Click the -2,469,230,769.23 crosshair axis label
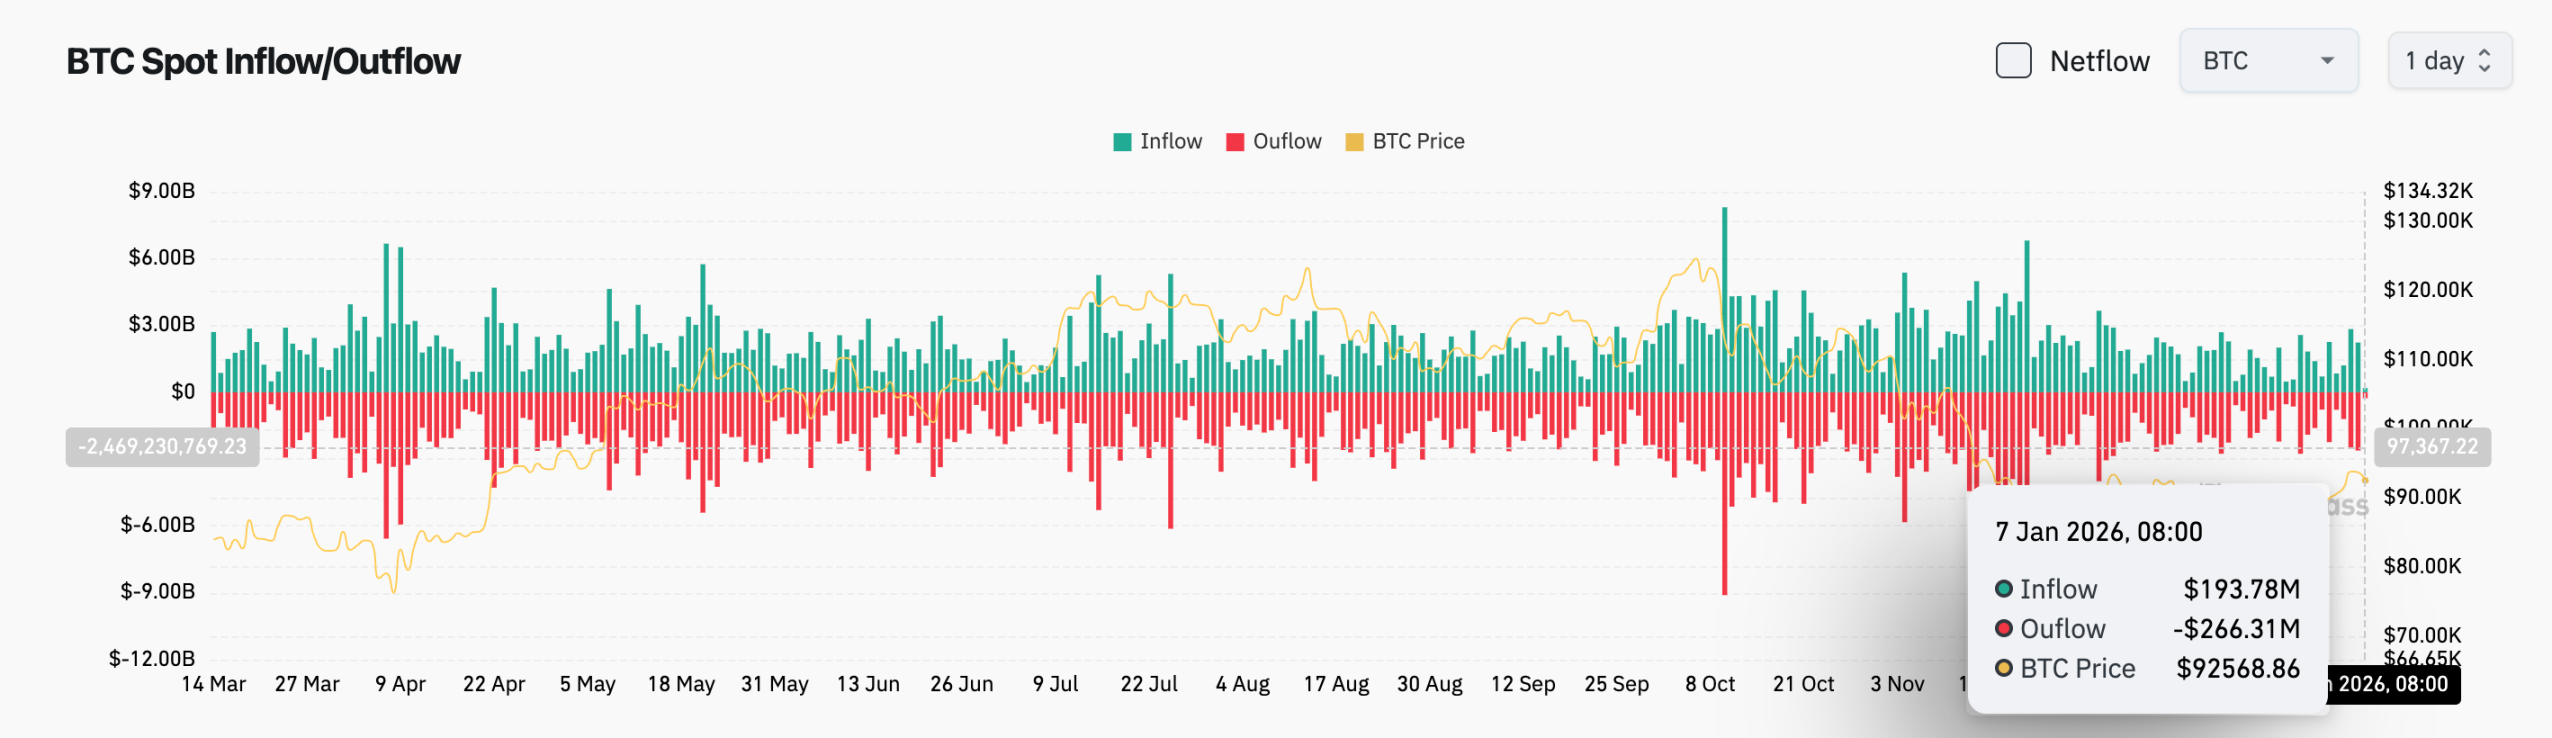2552x738 pixels. point(162,447)
